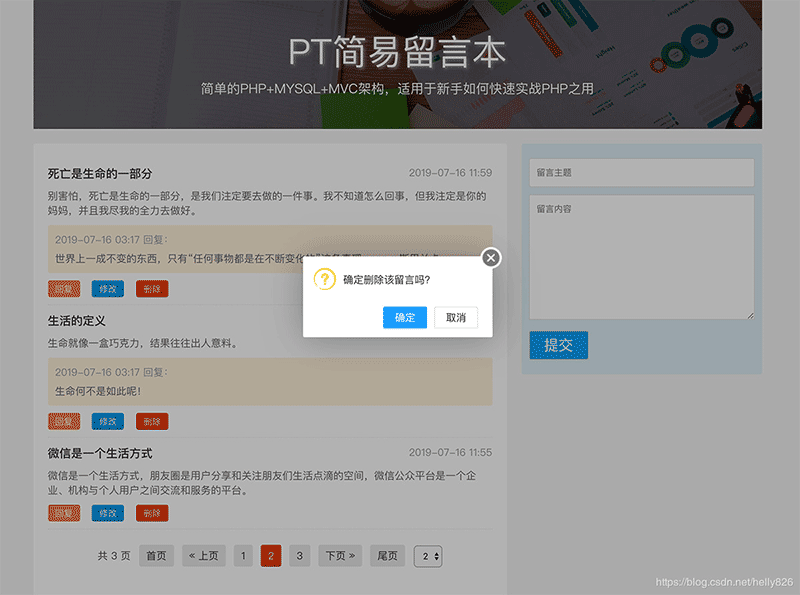
Task: Reply to the 死亡是生命的一部分 message
Action: 64,289
